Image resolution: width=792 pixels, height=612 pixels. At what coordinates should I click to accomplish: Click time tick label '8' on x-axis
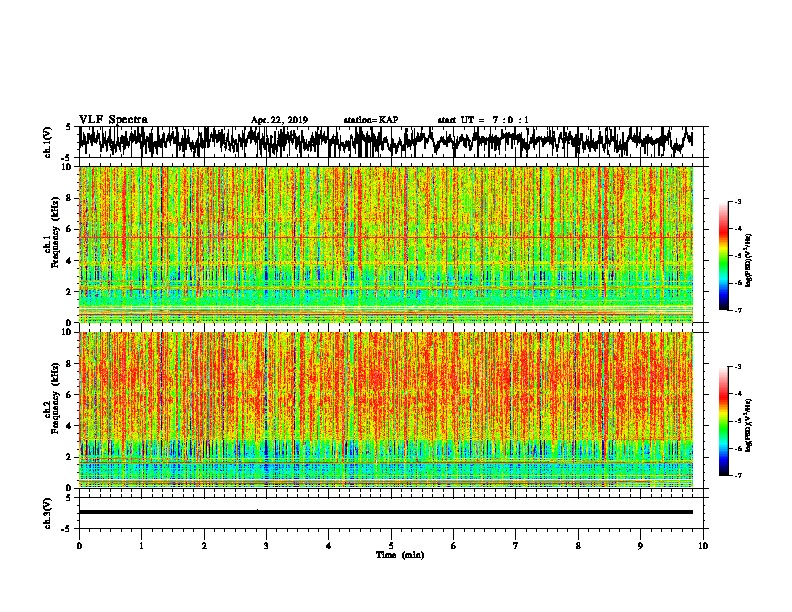[578, 546]
